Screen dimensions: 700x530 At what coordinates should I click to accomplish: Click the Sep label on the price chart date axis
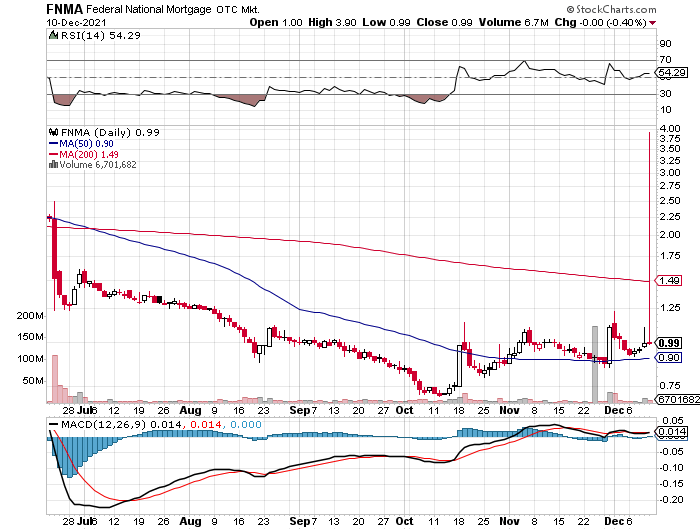(x=300, y=410)
